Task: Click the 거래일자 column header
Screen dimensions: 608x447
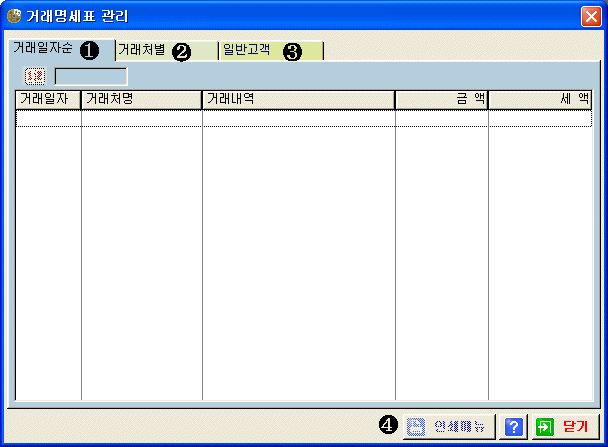Action: pos(47,99)
